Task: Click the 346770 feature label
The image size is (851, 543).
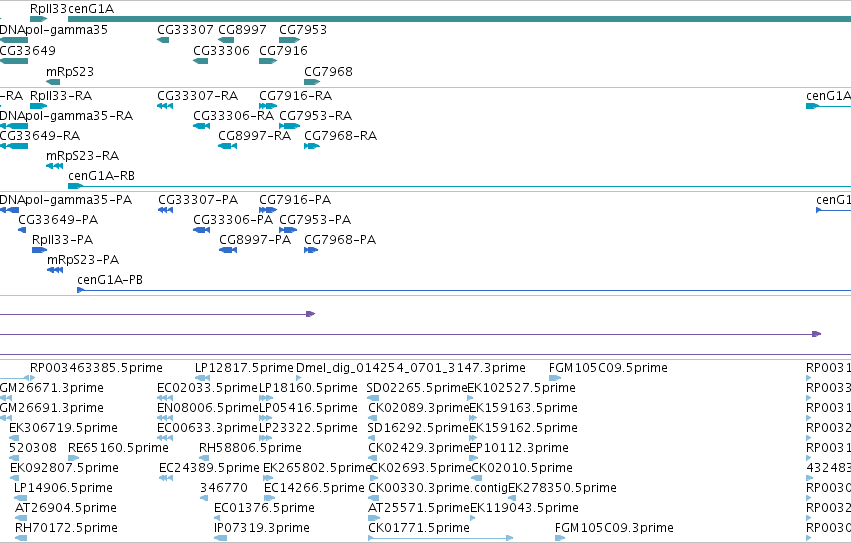Action: pos(224,488)
